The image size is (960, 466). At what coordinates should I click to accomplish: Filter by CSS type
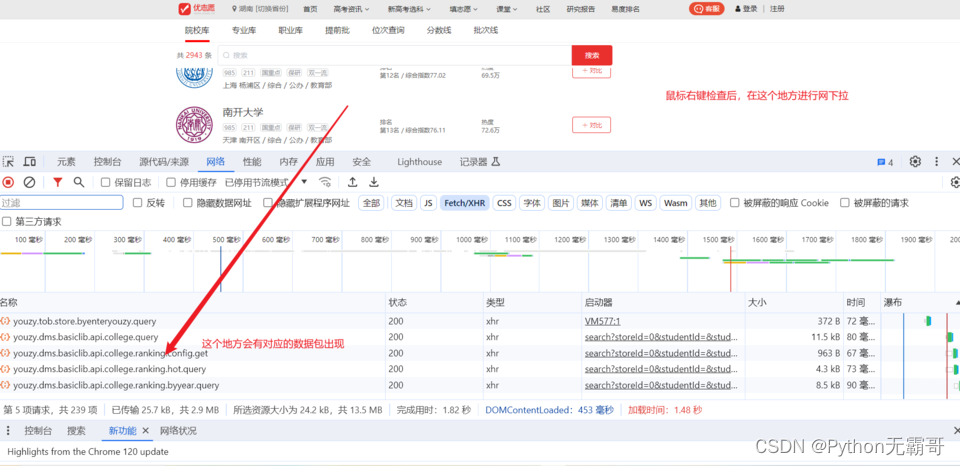pos(504,203)
